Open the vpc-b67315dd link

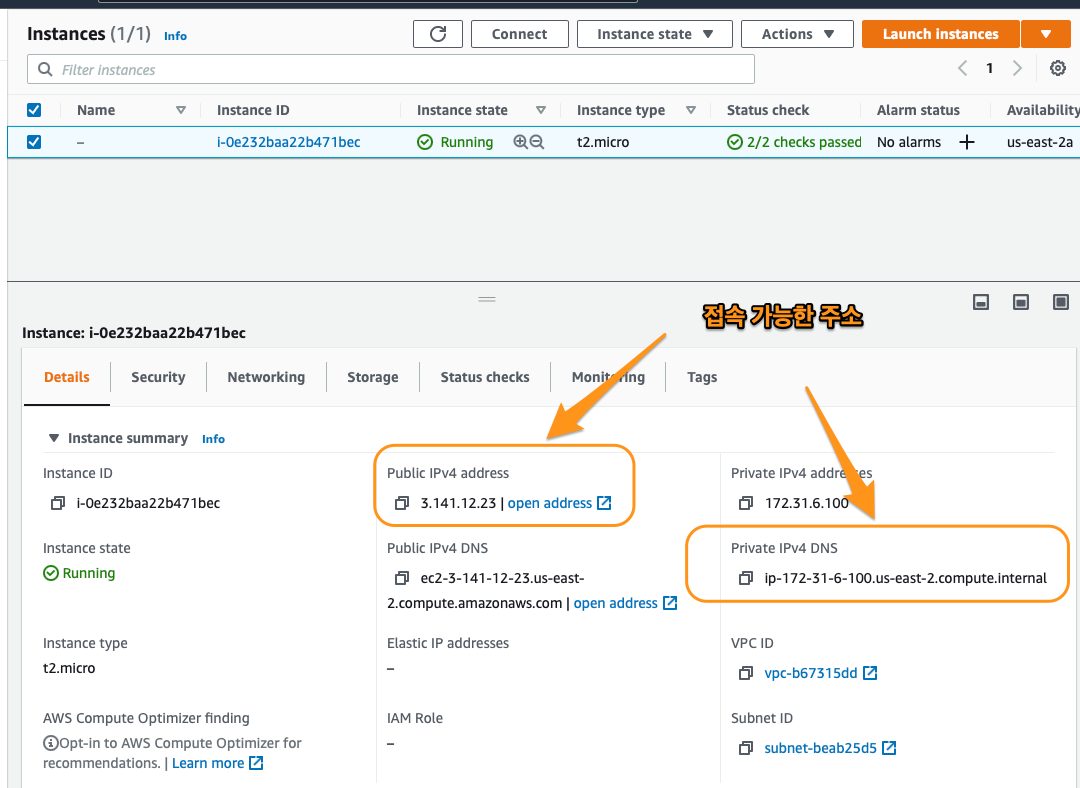pyautogui.click(x=811, y=673)
